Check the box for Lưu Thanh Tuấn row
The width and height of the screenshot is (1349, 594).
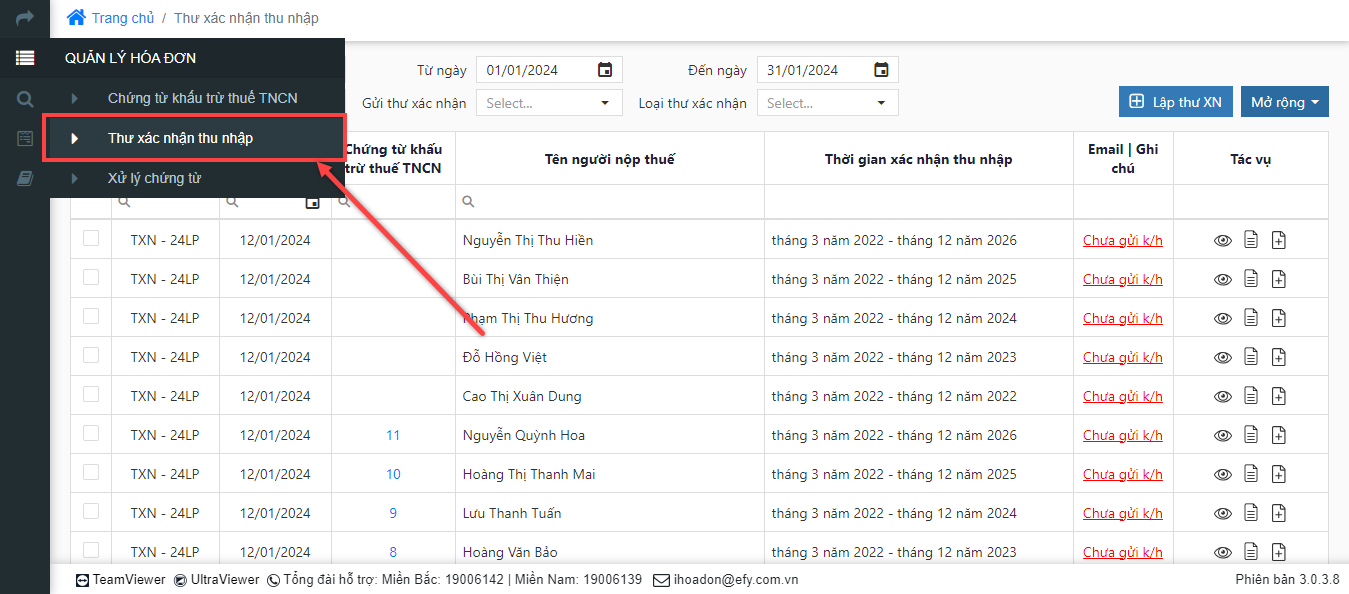(x=91, y=511)
